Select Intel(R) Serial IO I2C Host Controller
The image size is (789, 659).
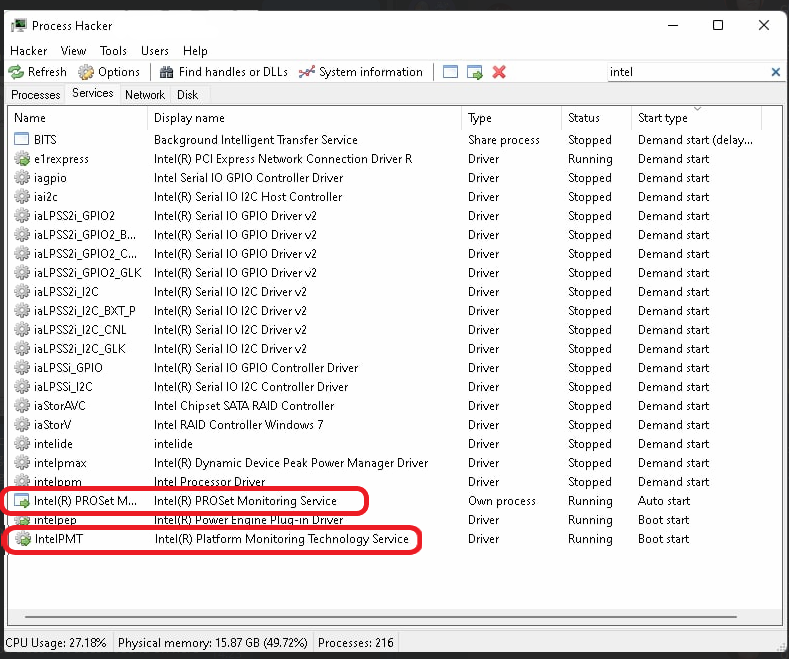pyautogui.click(x=248, y=197)
